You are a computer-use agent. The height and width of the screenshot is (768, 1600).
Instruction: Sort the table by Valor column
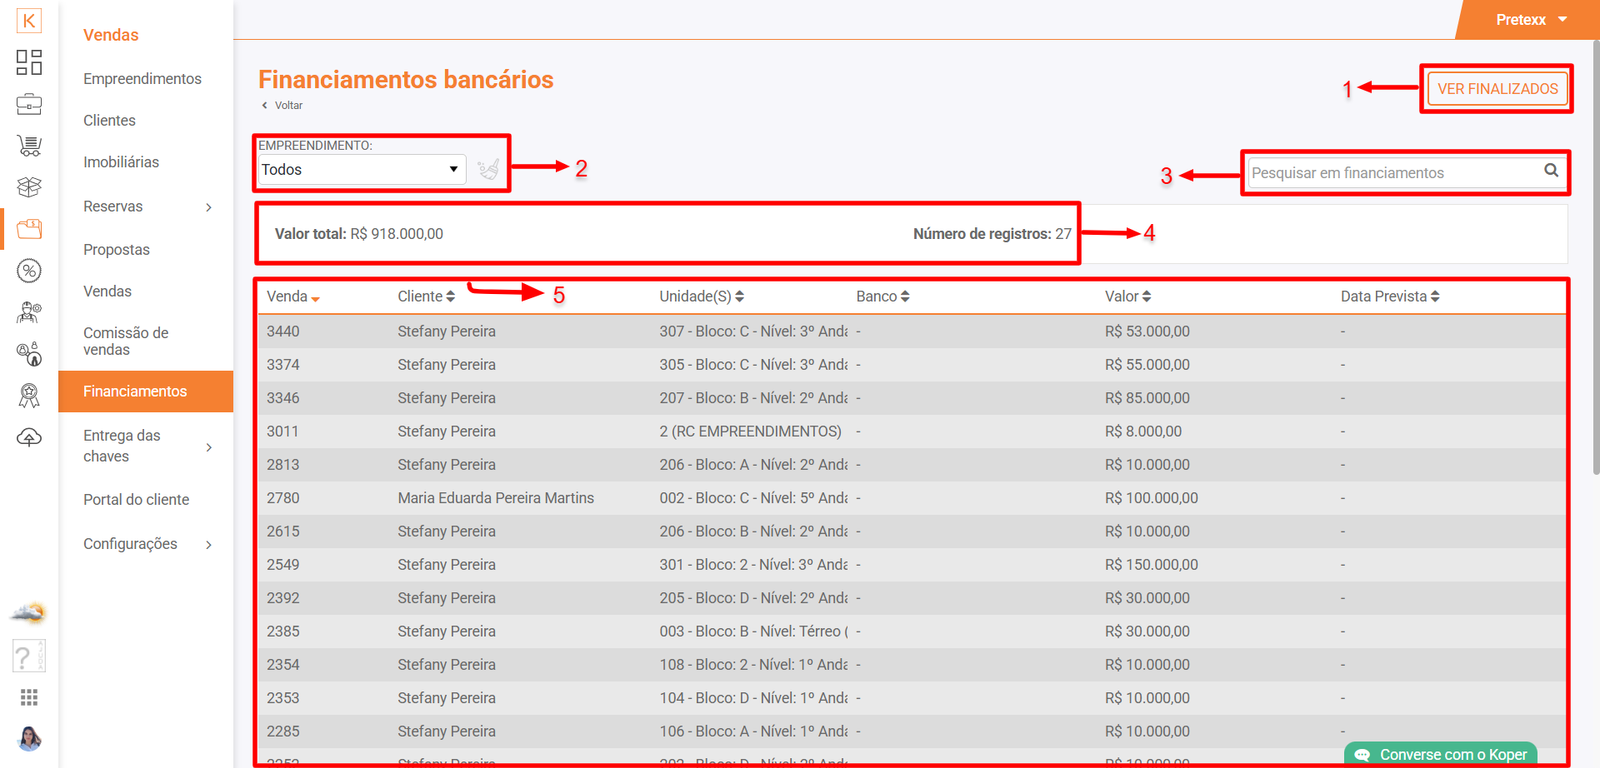[x=1127, y=297]
